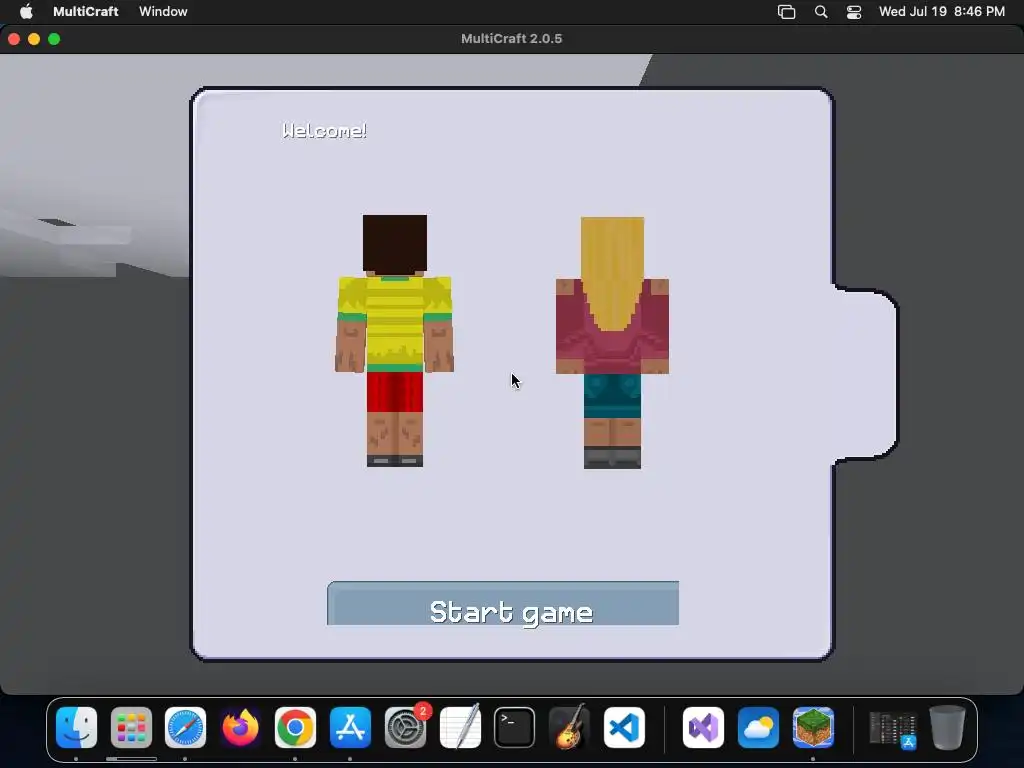Open the Apple menu
The width and height of the screenshot is (1024, 768).
26,11
